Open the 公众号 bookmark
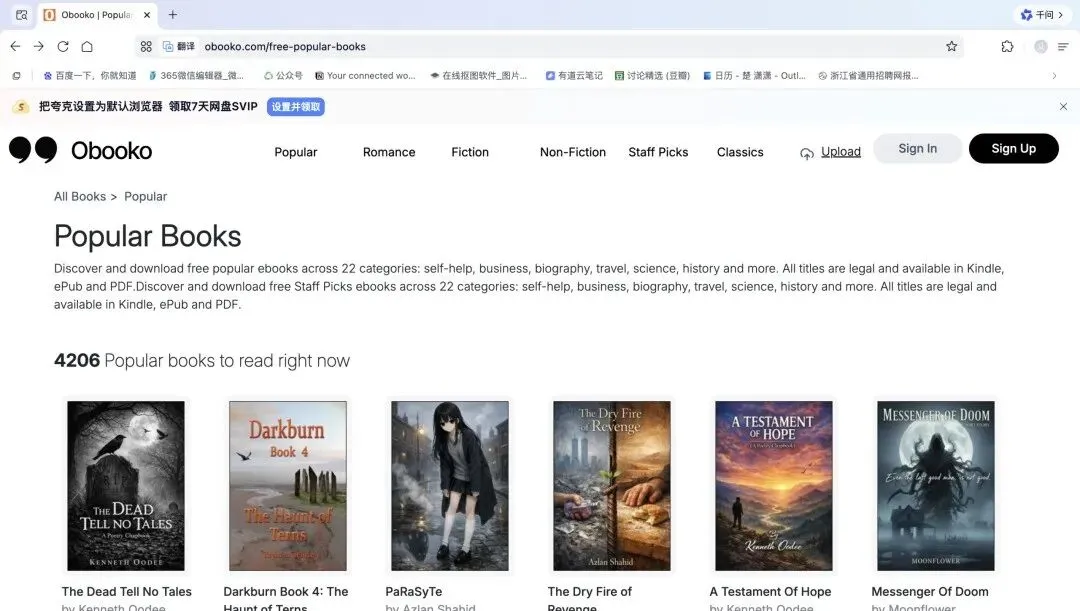 pyautogui.click(x=283, y=76)
